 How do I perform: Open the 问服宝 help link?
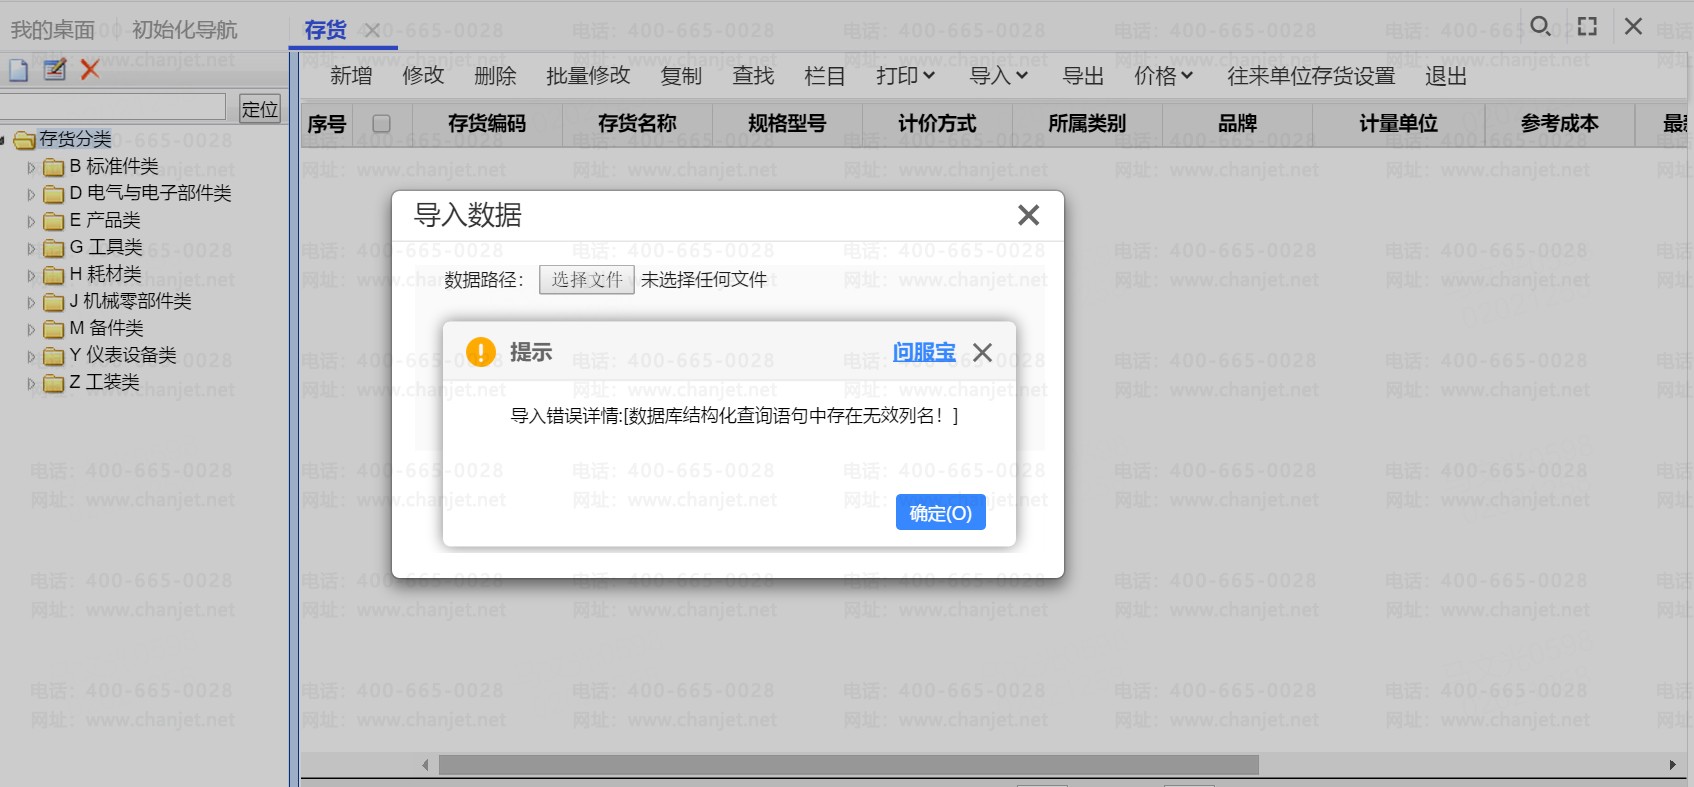923,352
